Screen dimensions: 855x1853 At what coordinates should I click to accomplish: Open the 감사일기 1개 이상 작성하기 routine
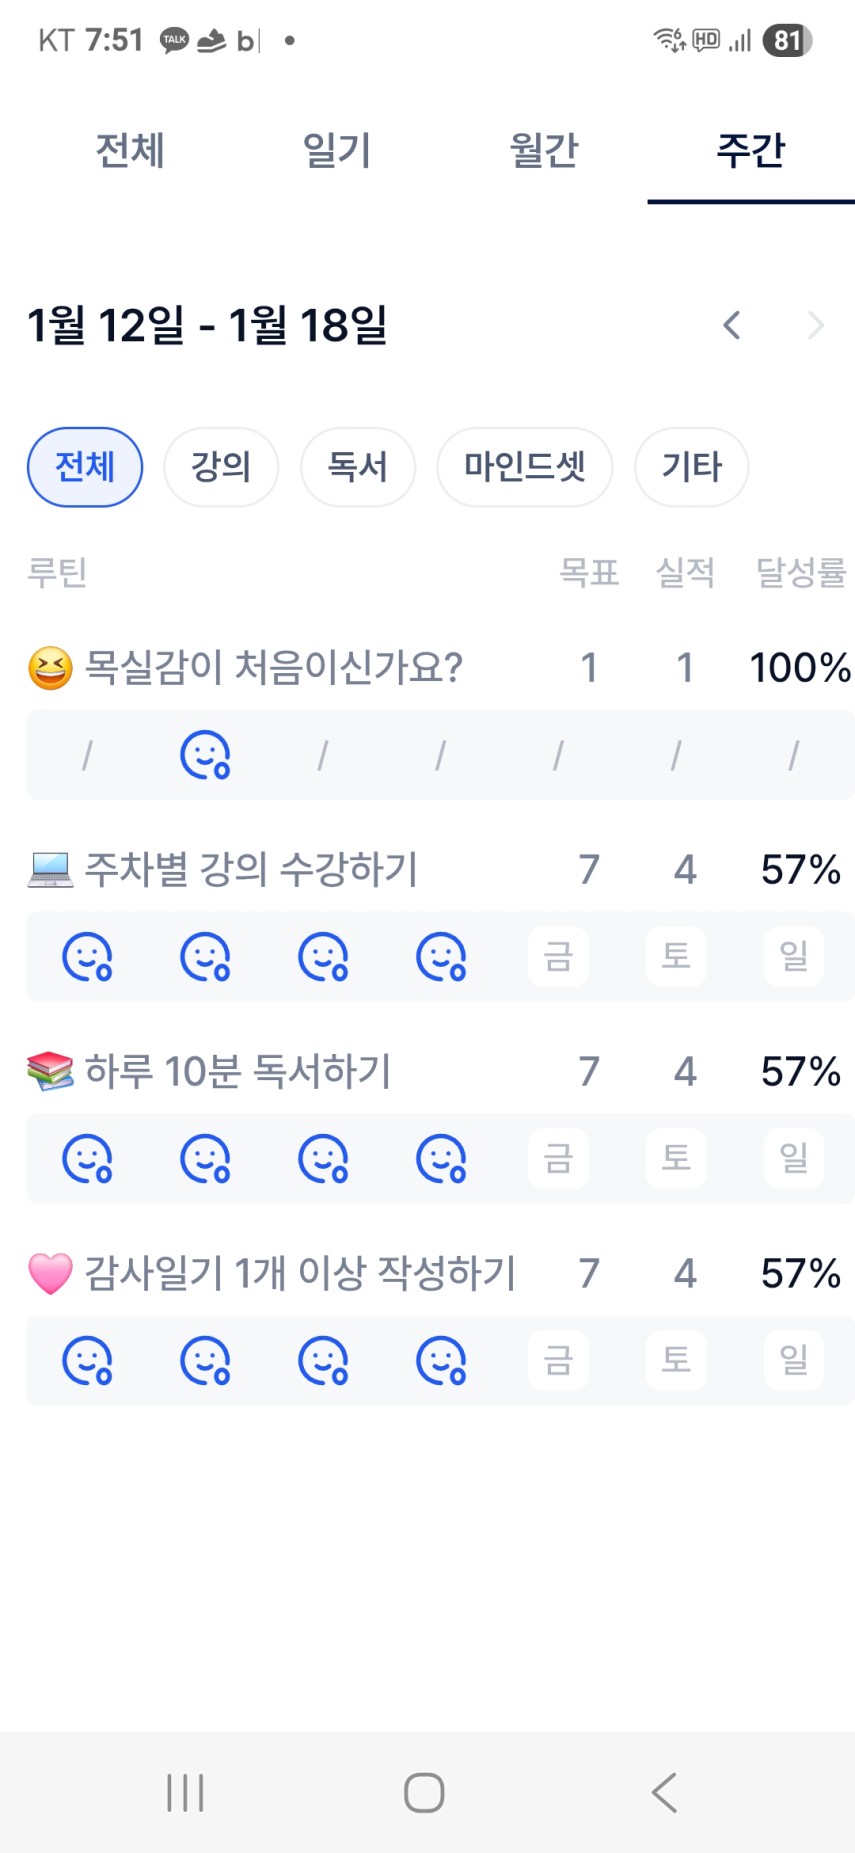300,1273
